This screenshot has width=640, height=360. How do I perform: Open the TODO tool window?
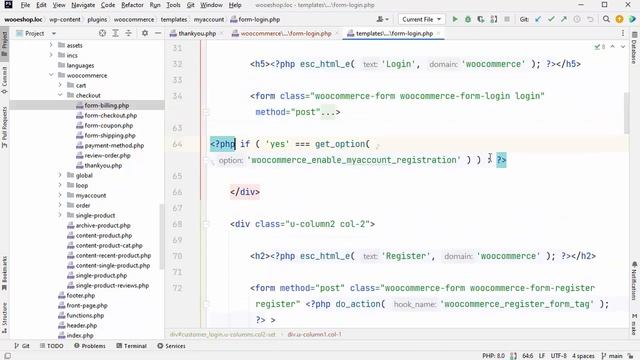tap(51, 346)
